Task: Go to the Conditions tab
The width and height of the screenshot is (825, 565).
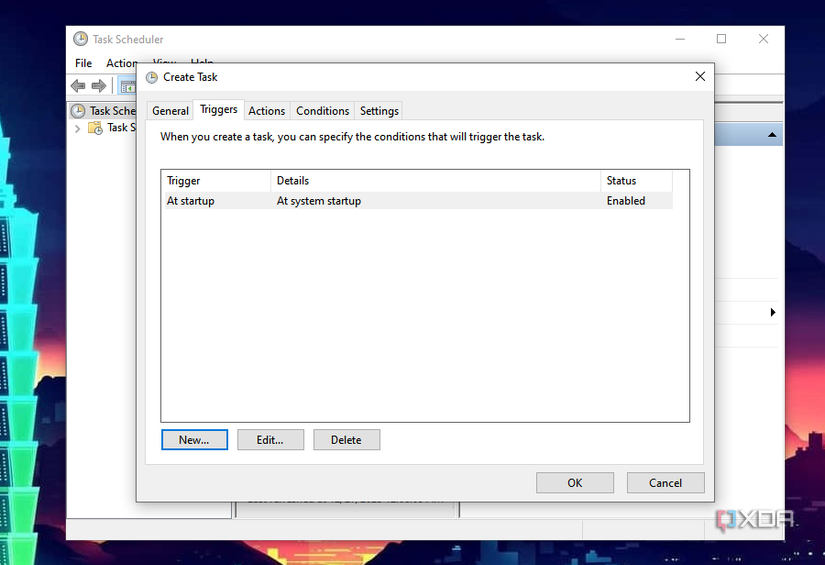Action: pos(323,111)
